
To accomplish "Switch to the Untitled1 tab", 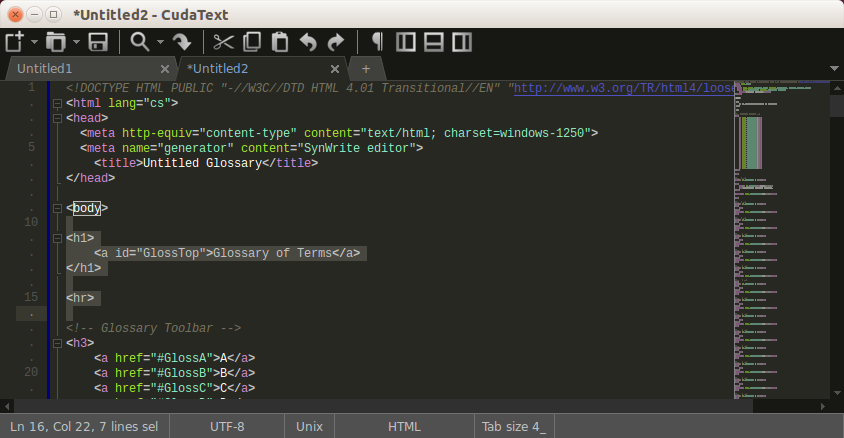I will 45,69.
